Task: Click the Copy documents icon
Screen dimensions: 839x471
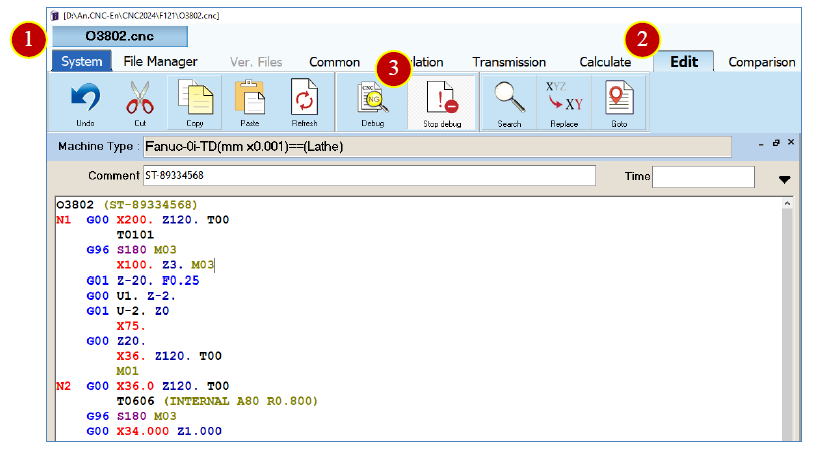Action: pos(195,97)
